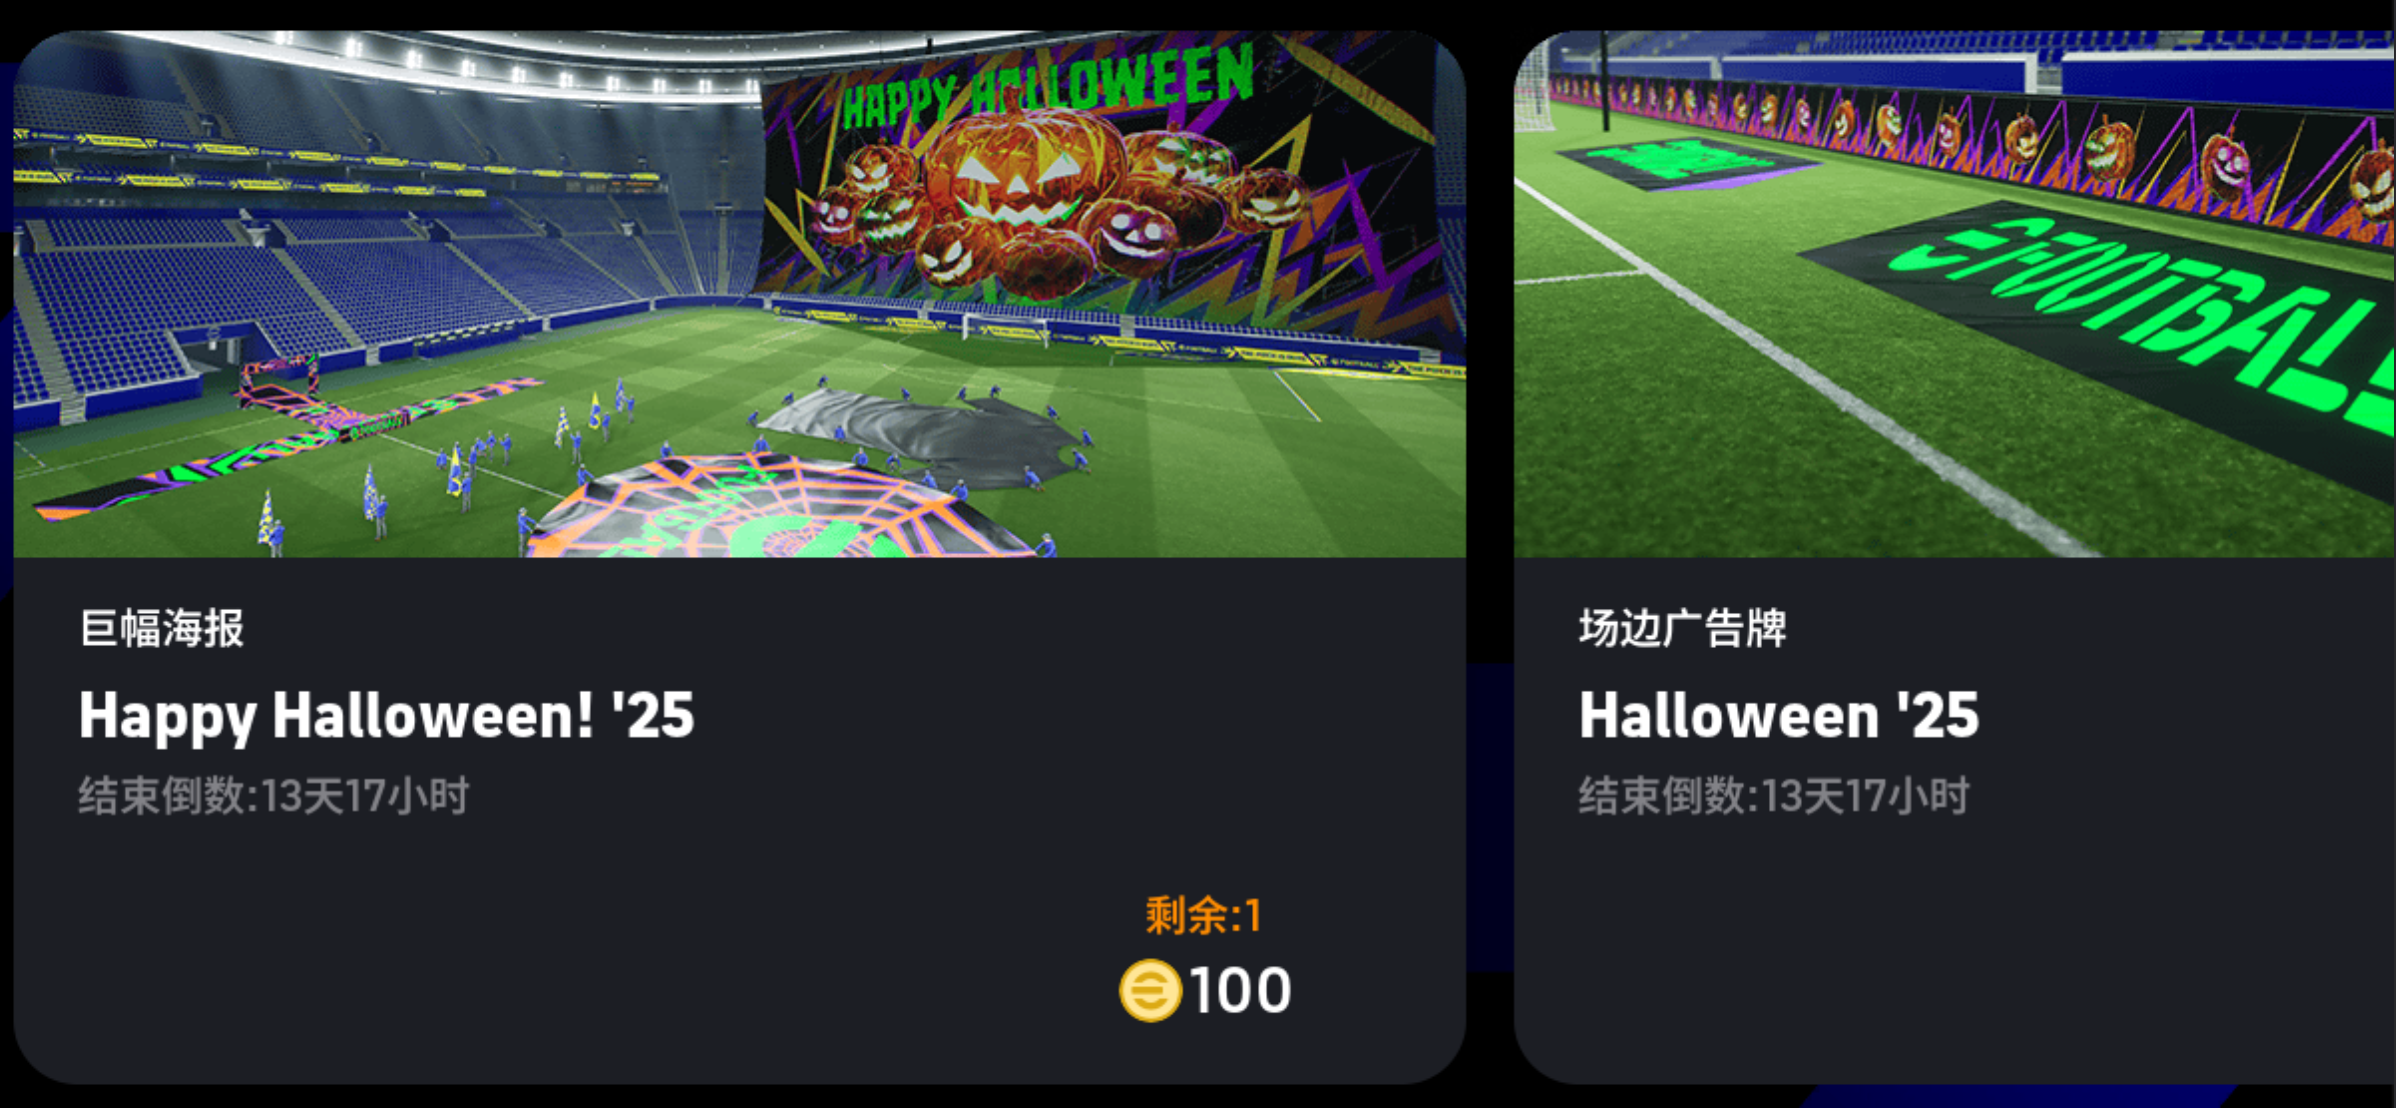The width and height of the screenshot is (2396, 1108).
Task: Click the 巨幅海报 category label
Action: (x=162, y=629)
